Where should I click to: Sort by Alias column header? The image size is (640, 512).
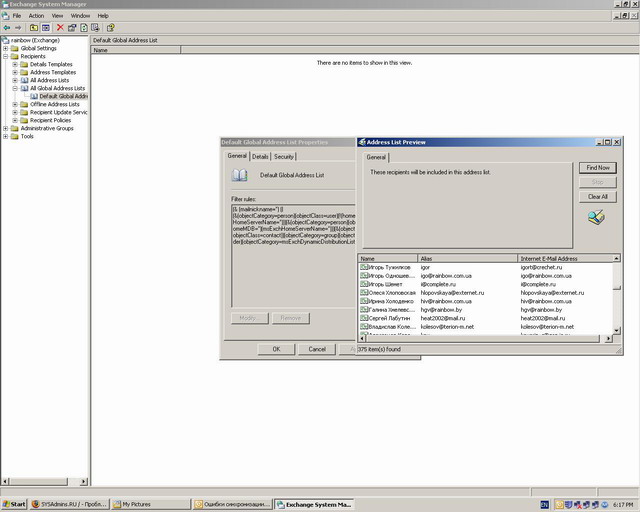(x=467, y=258)
